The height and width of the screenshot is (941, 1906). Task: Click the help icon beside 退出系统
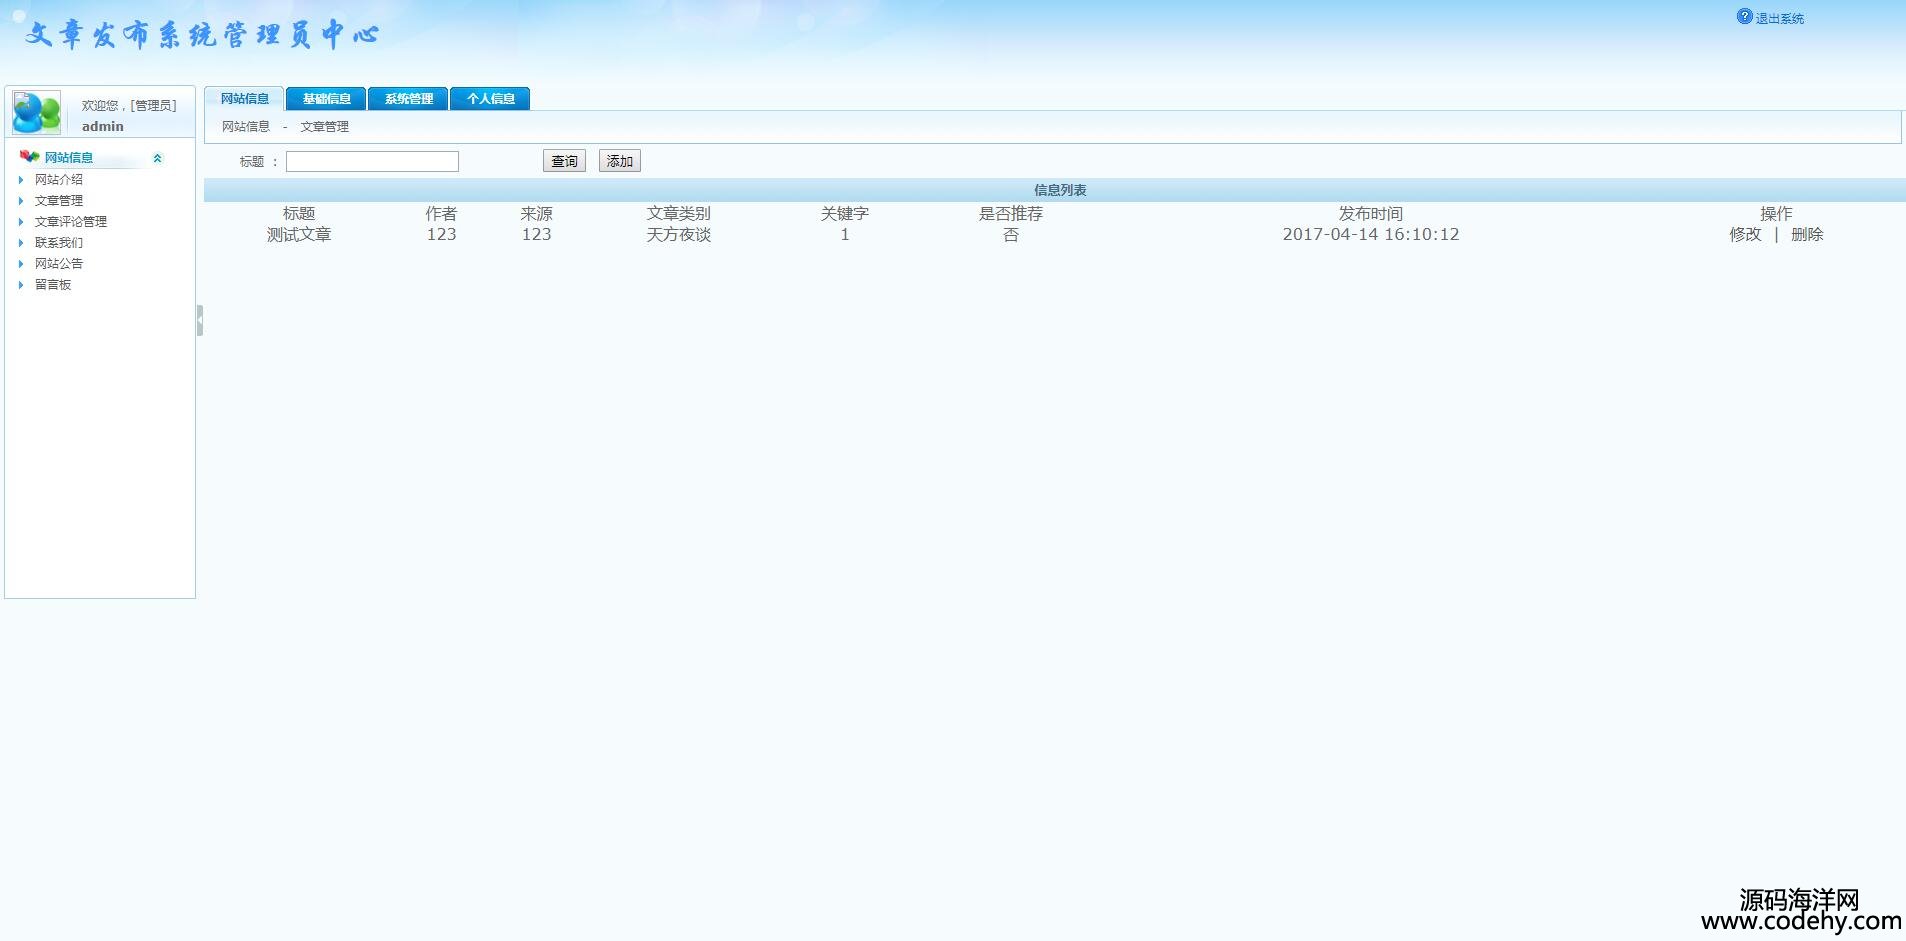pyautogui.click(x=1744, y=17)
